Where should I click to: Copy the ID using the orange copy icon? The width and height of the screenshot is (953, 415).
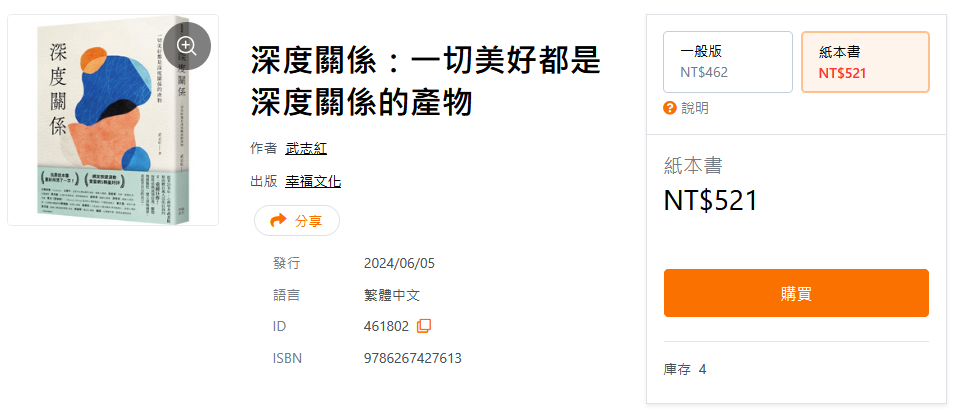[424, 326]
